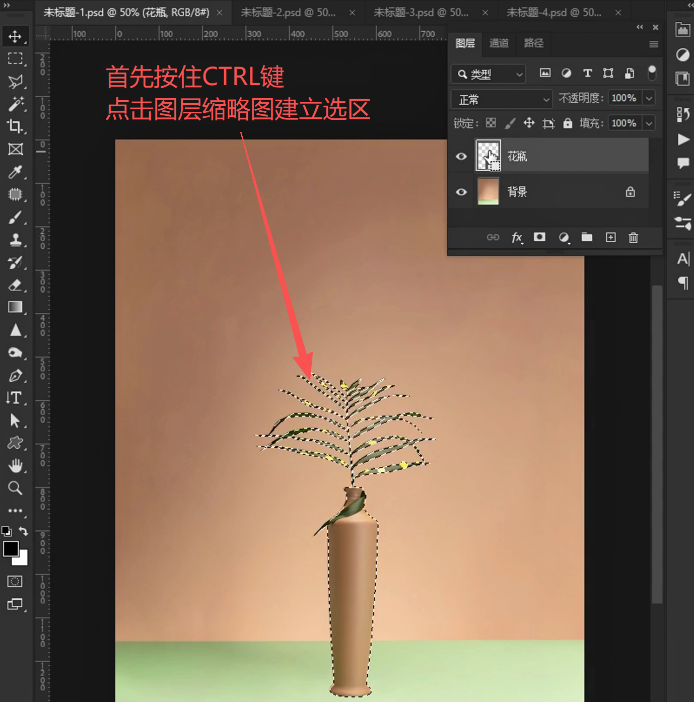This screenshot has height=702, width=694.
Task: Create new fill or adjustment layer
Action: (x=564, y=237)
